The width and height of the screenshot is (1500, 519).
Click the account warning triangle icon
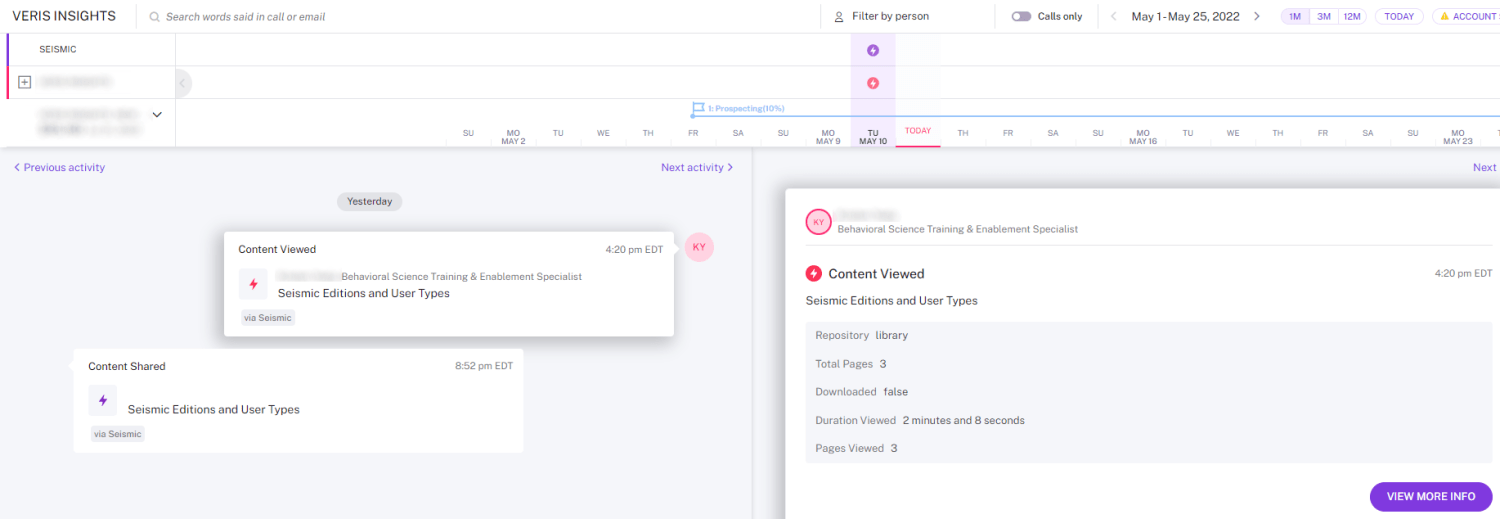[x=1444, y=17]
